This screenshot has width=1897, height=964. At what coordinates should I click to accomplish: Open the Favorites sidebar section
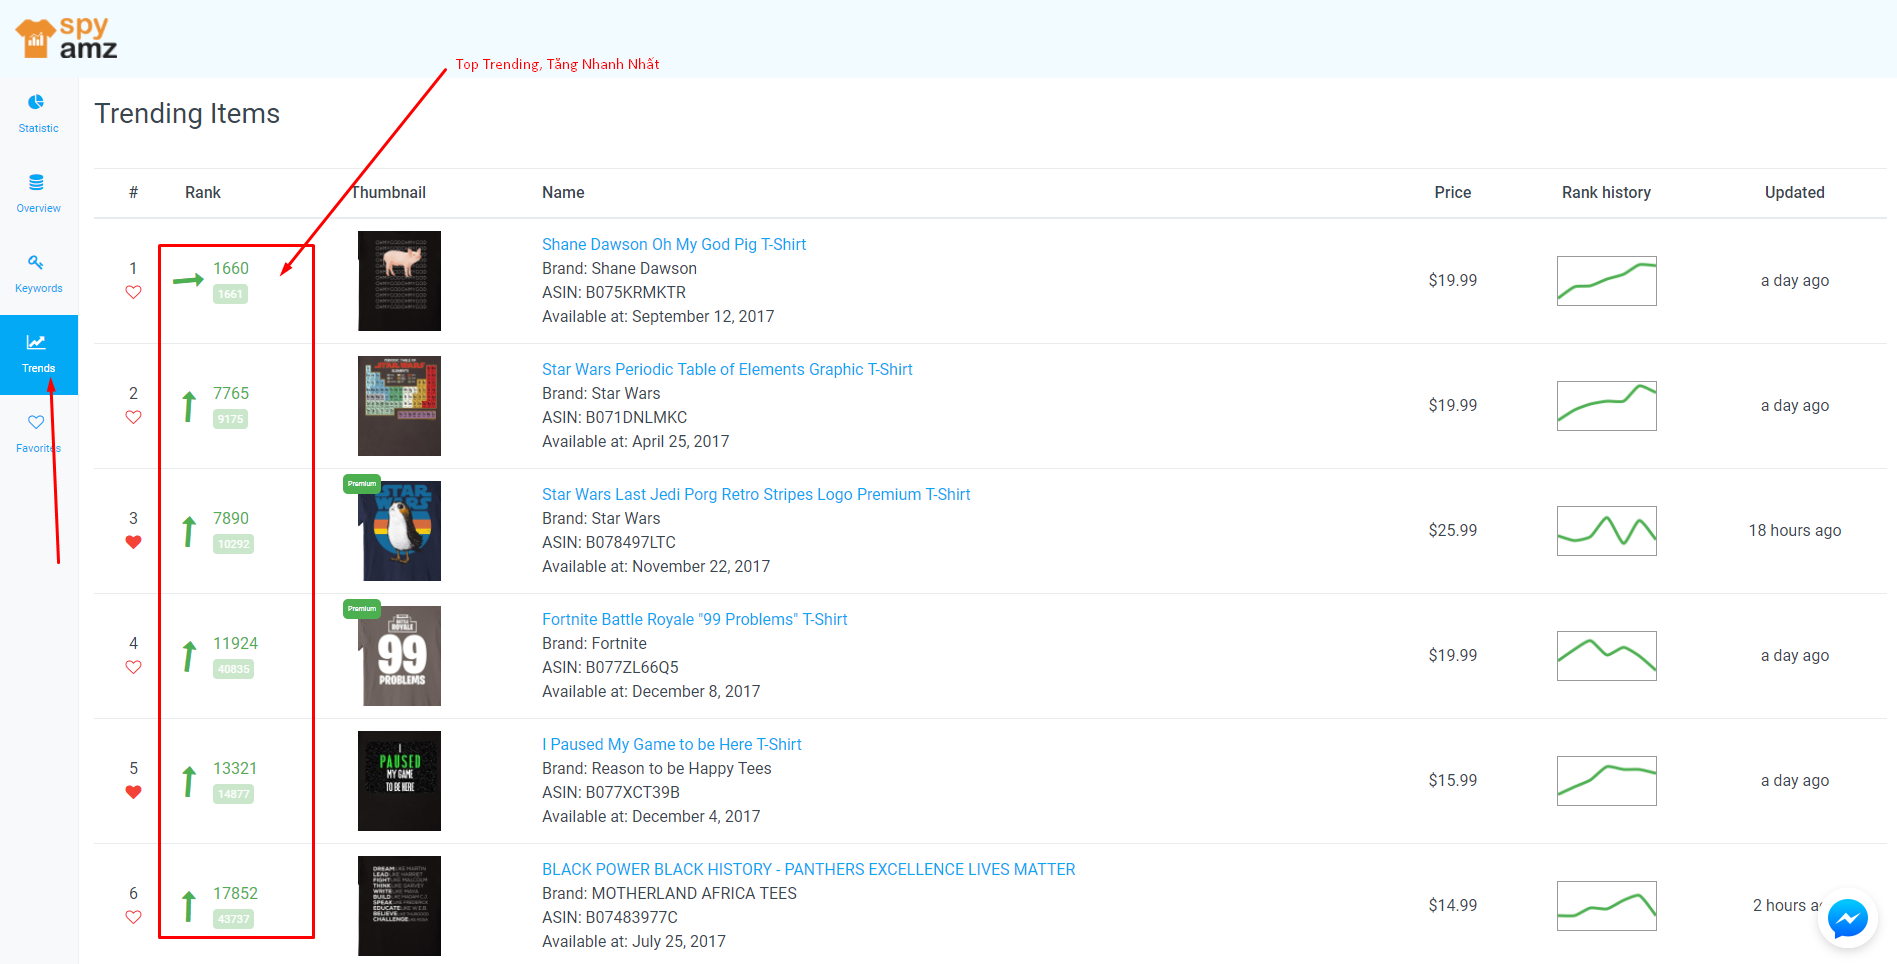coord(38,434)
